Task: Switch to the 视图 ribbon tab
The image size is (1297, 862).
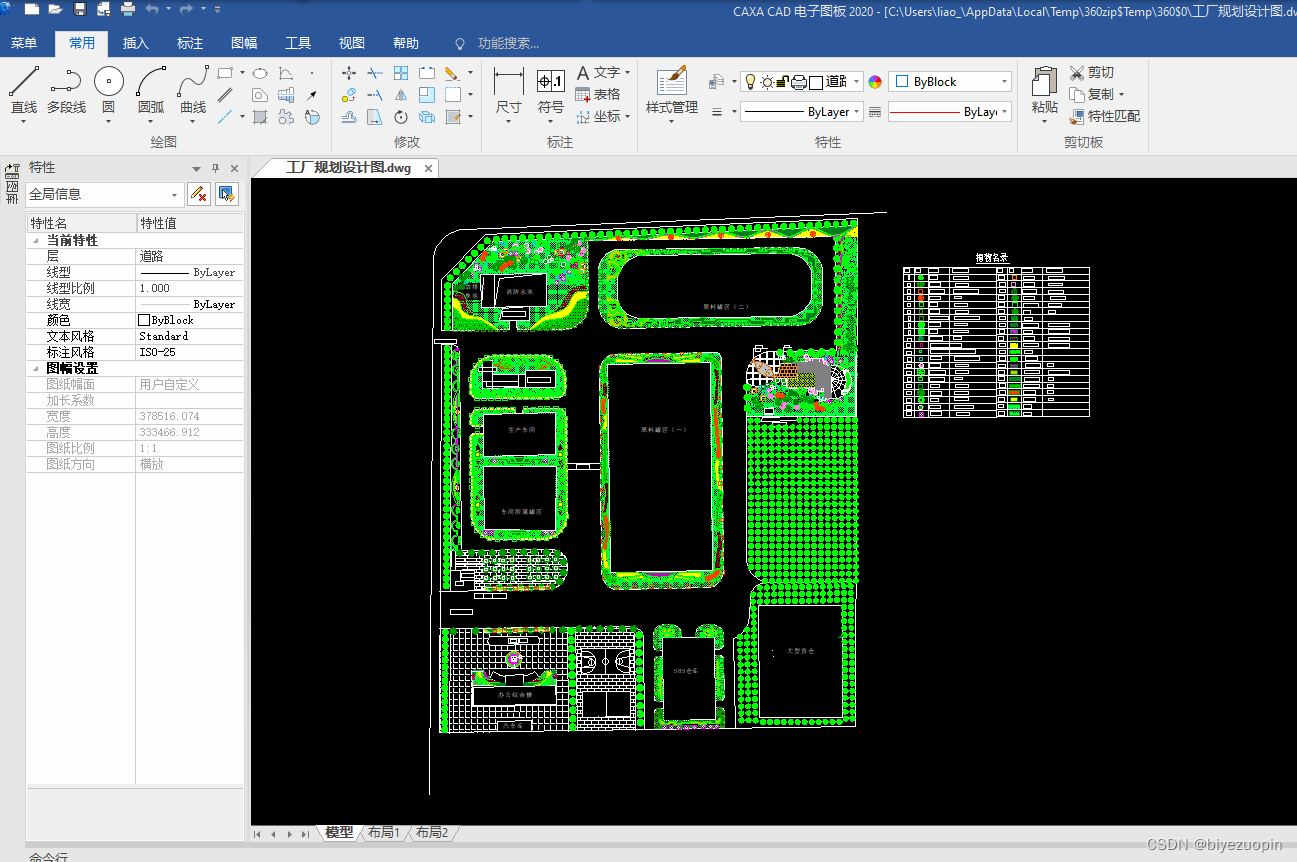Action: coord(352,43)
